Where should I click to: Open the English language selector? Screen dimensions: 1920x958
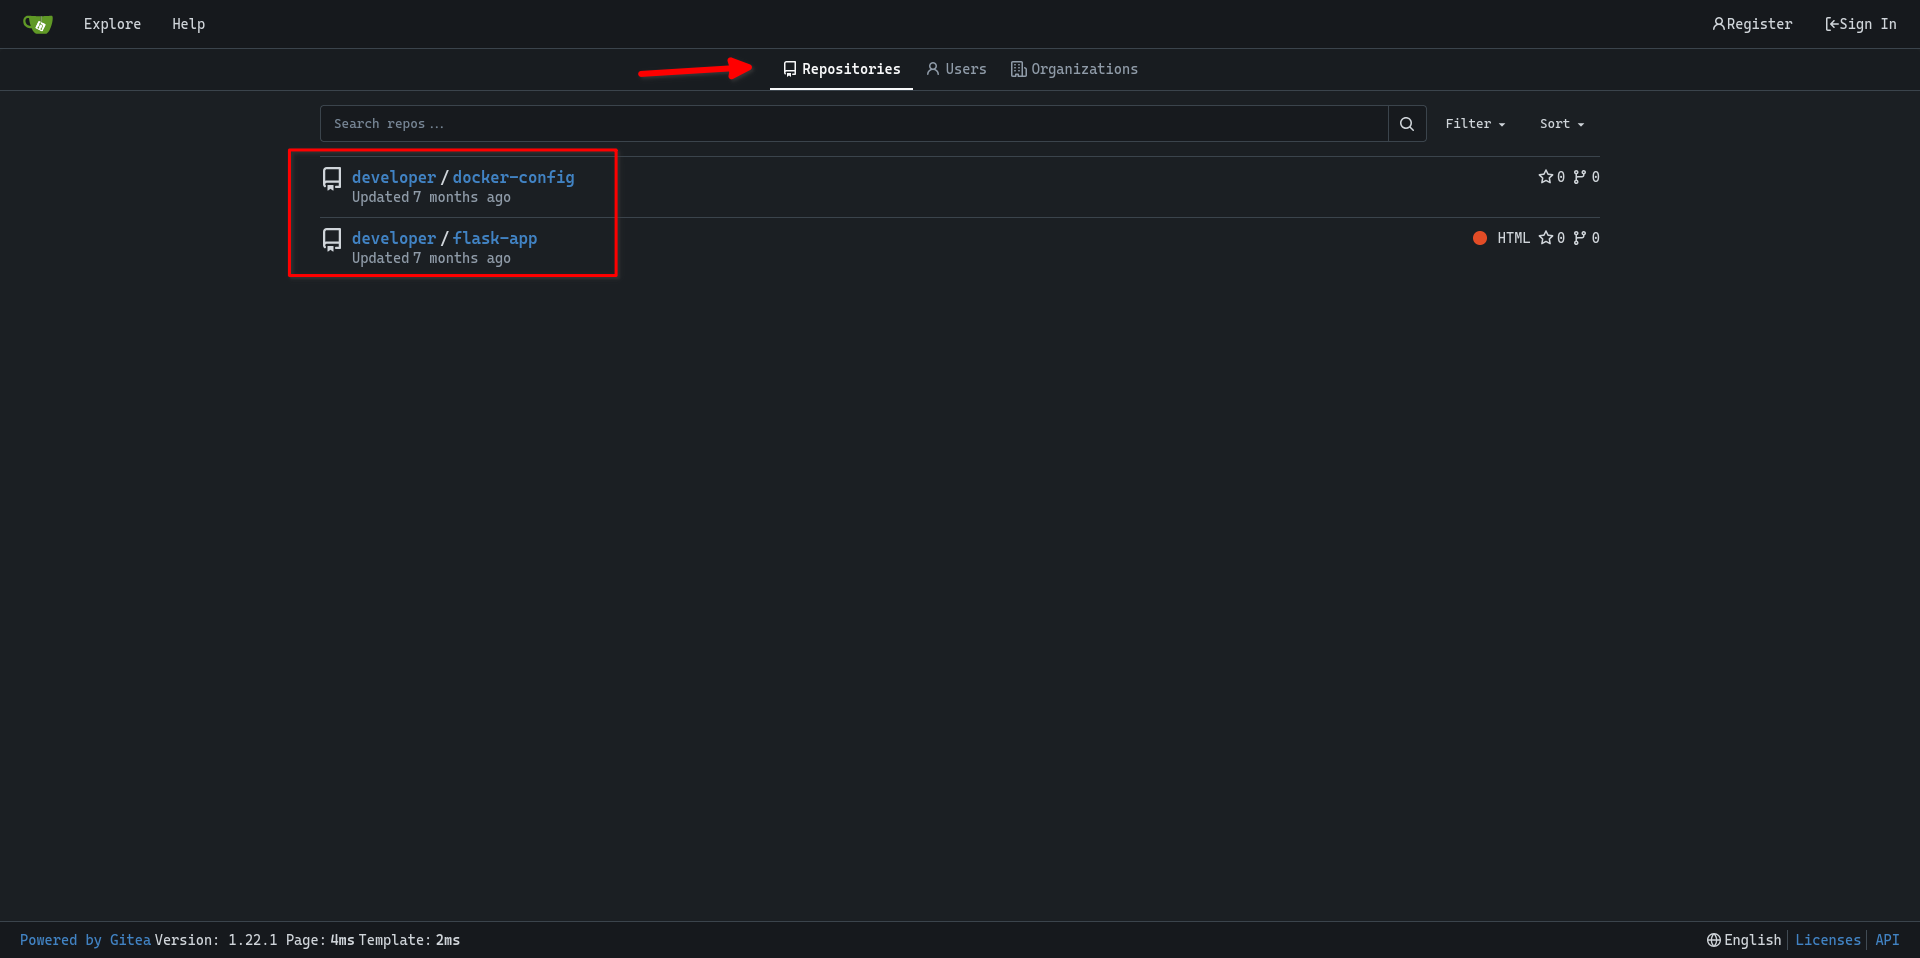point(1744,940)
